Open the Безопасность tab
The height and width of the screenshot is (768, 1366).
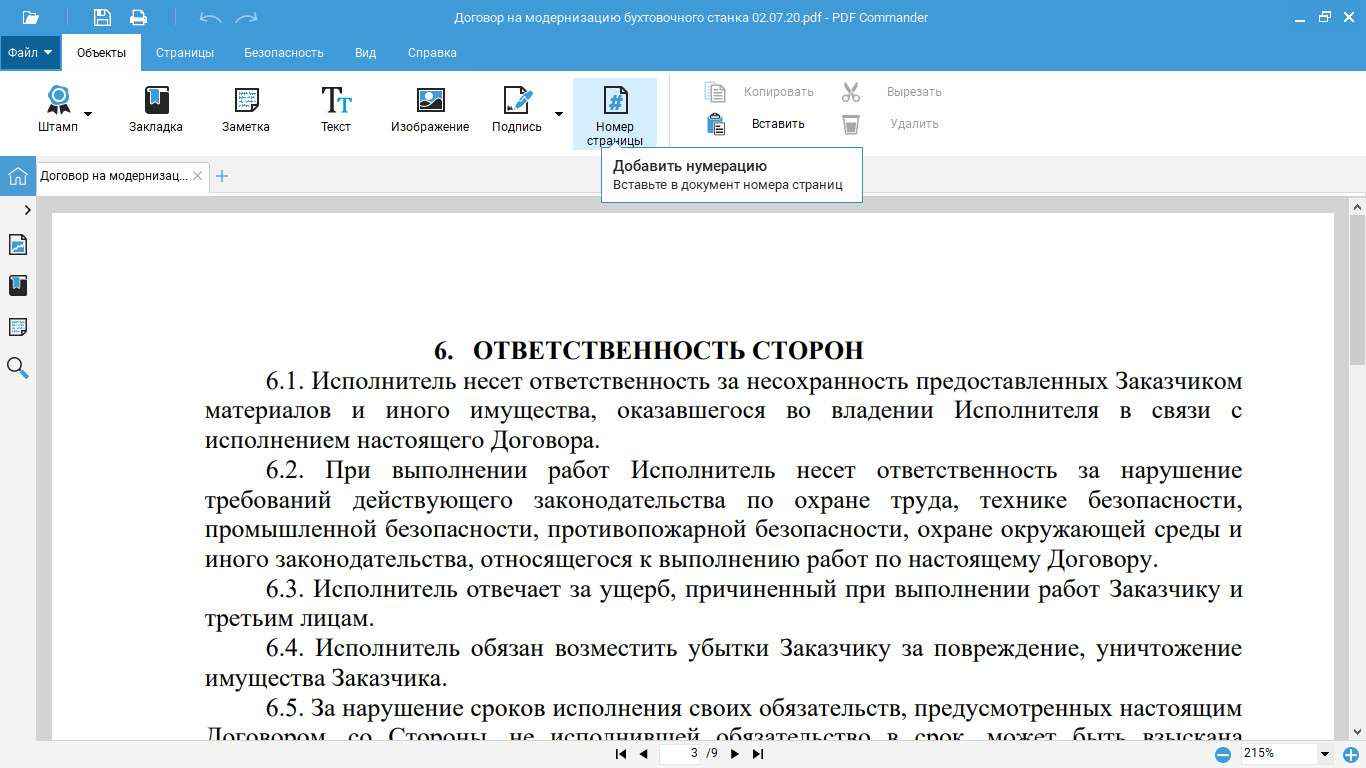[284, 53]
